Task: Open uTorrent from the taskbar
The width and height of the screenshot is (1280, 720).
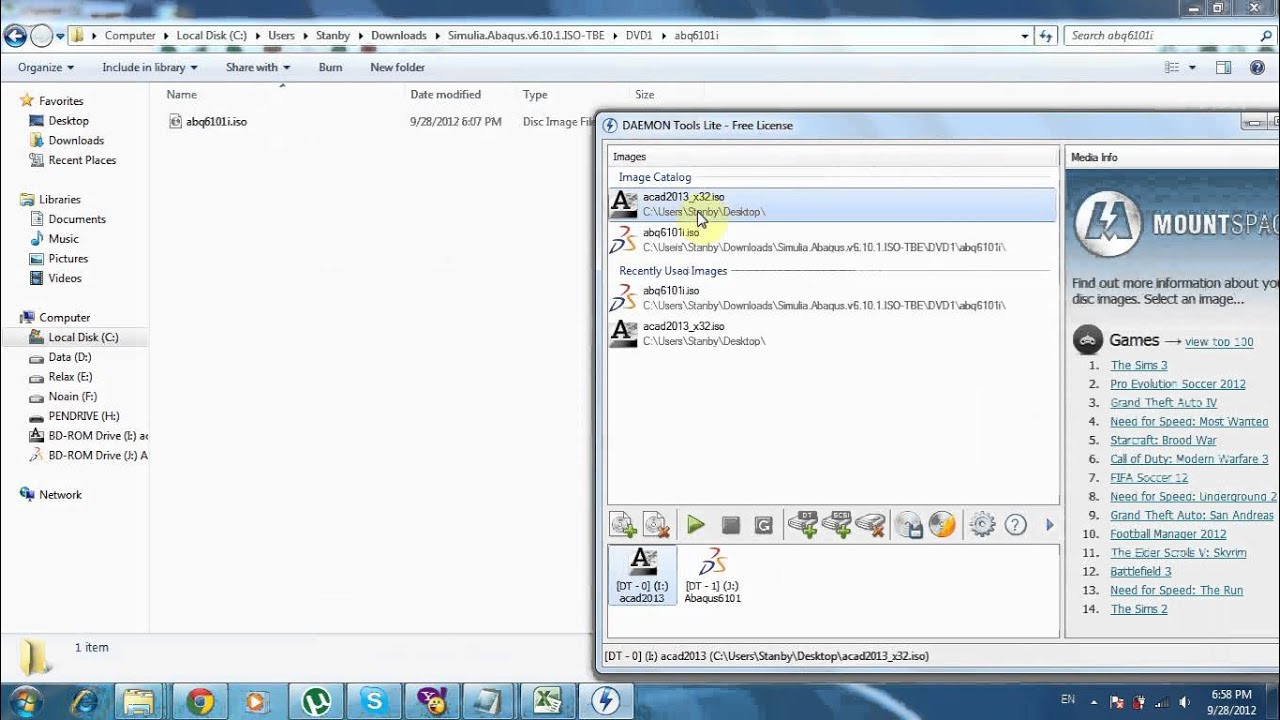Action: 317,701
